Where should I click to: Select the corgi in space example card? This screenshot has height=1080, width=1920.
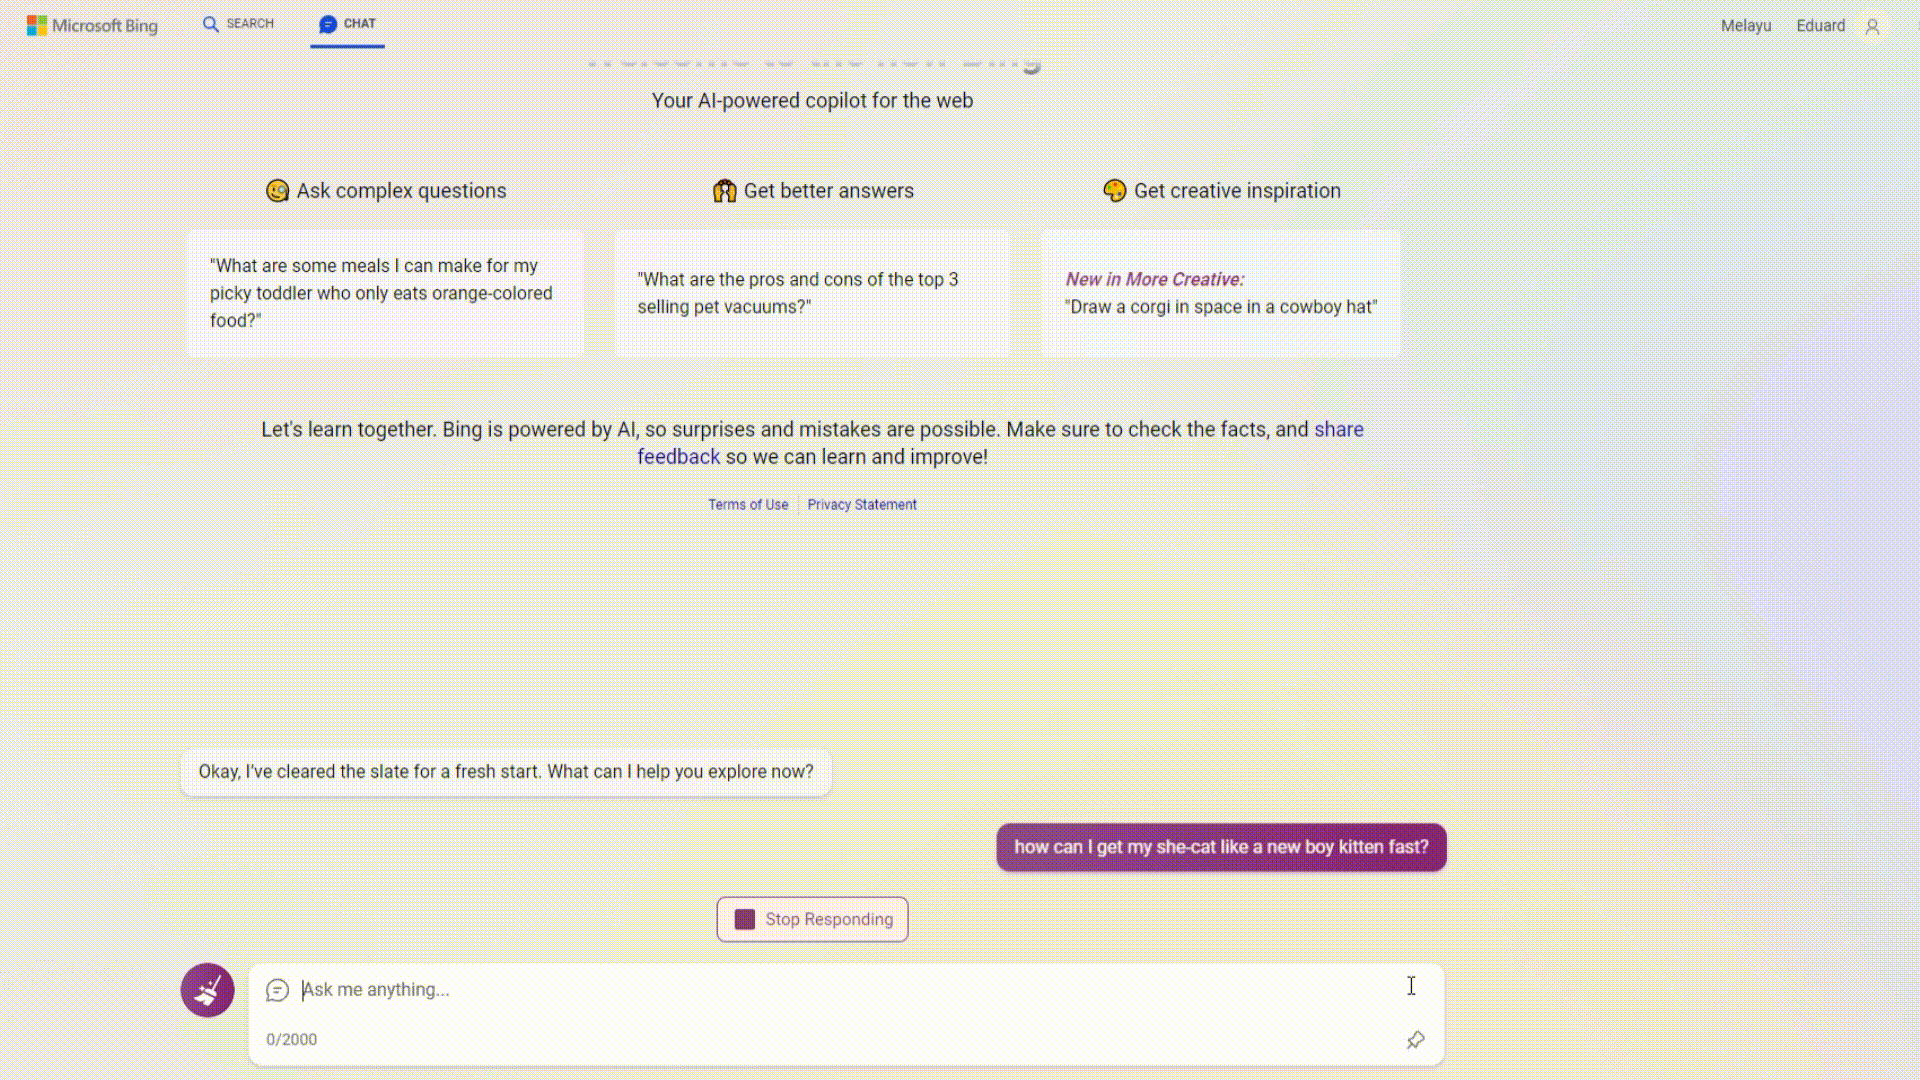pyautogui.click(x=1220, y=293)
